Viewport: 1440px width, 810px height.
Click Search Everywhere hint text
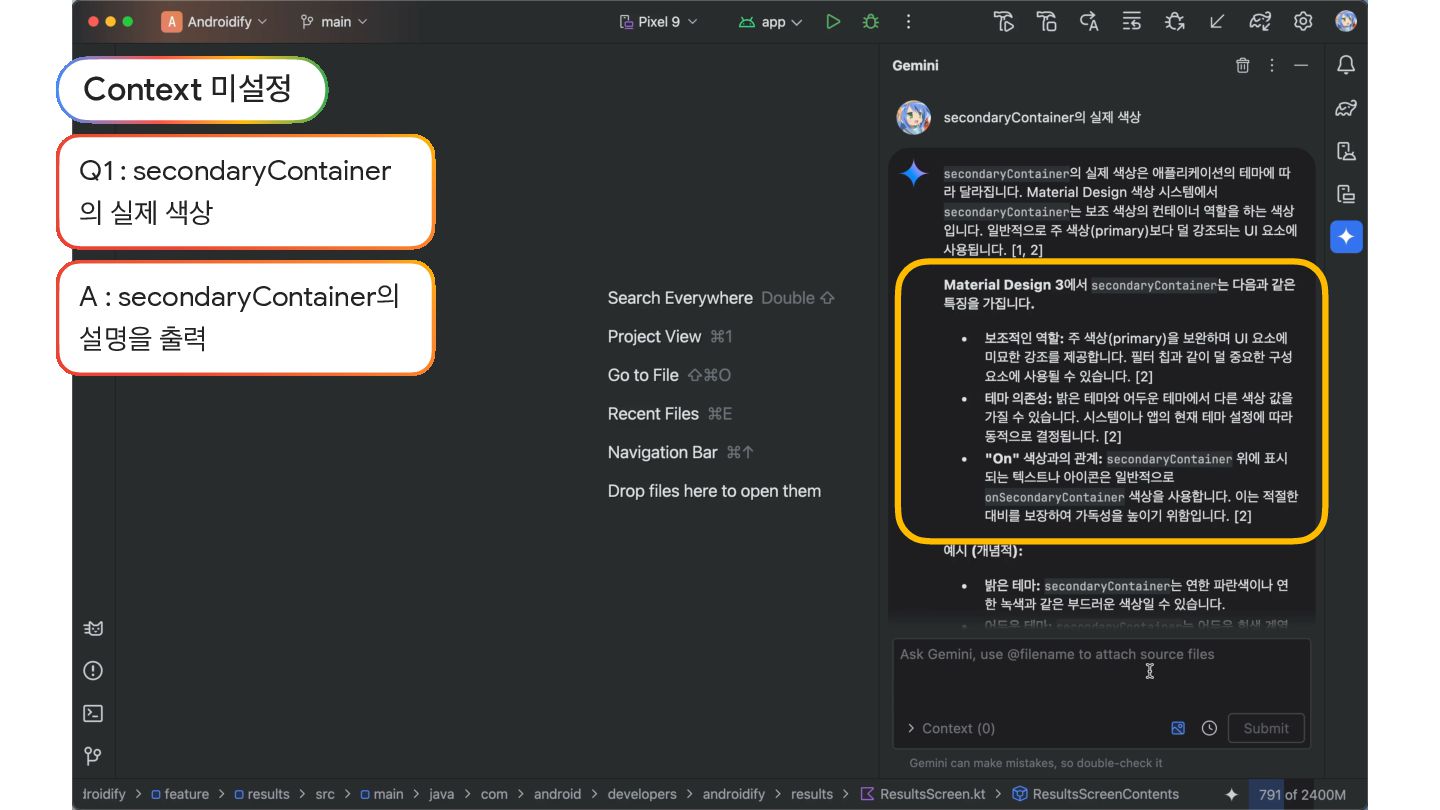click(x=680, y=298)
